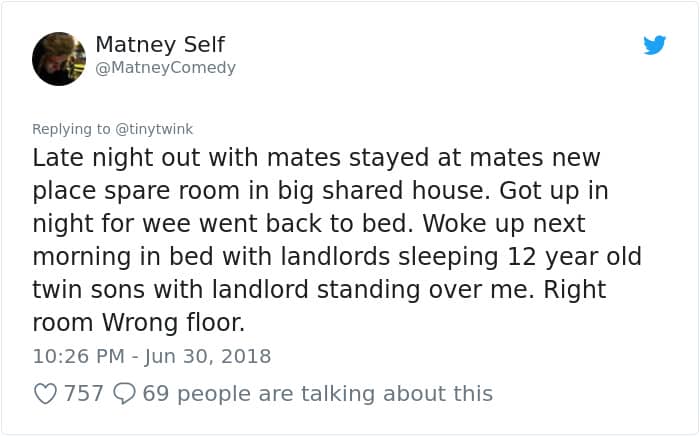Click tweet line starting "place spare room"

click(320, 191)
